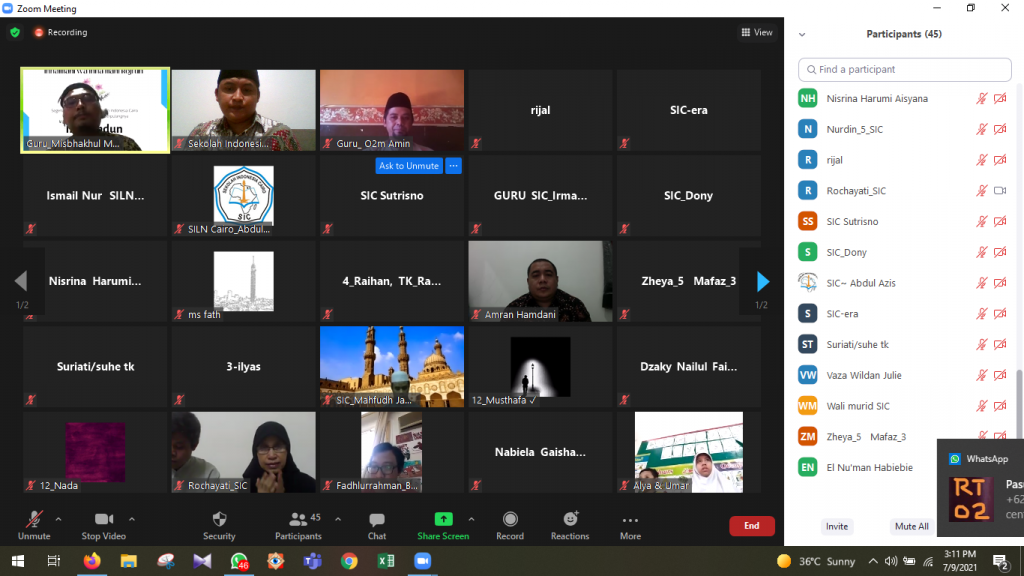Viewport: 1024px width, 576px height.
Task: Toggle Stop Video camera button
Action: click(103, 519)
